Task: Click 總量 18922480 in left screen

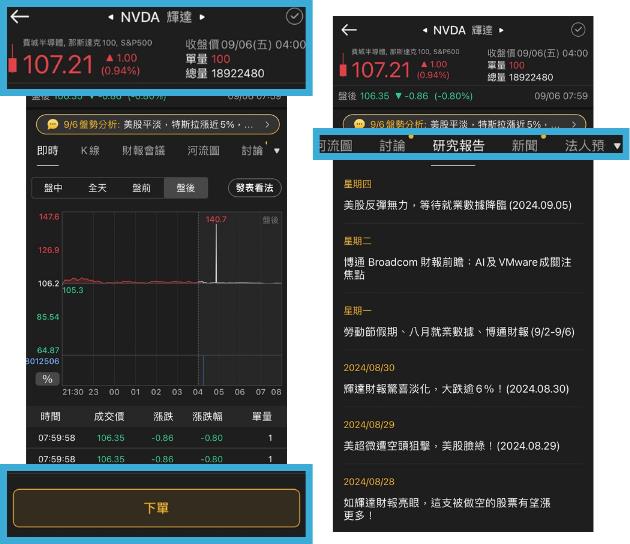Action: coord(225,74)
